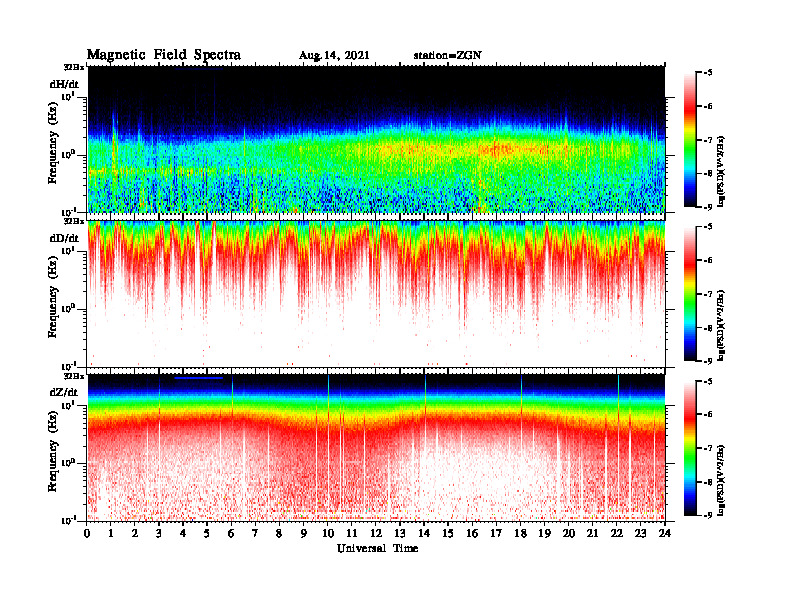The height and width of the screenshot is (612, 792).
Task: Select the dZ/dt panel label
Action: pyautogui.click(x=64, y=392)
